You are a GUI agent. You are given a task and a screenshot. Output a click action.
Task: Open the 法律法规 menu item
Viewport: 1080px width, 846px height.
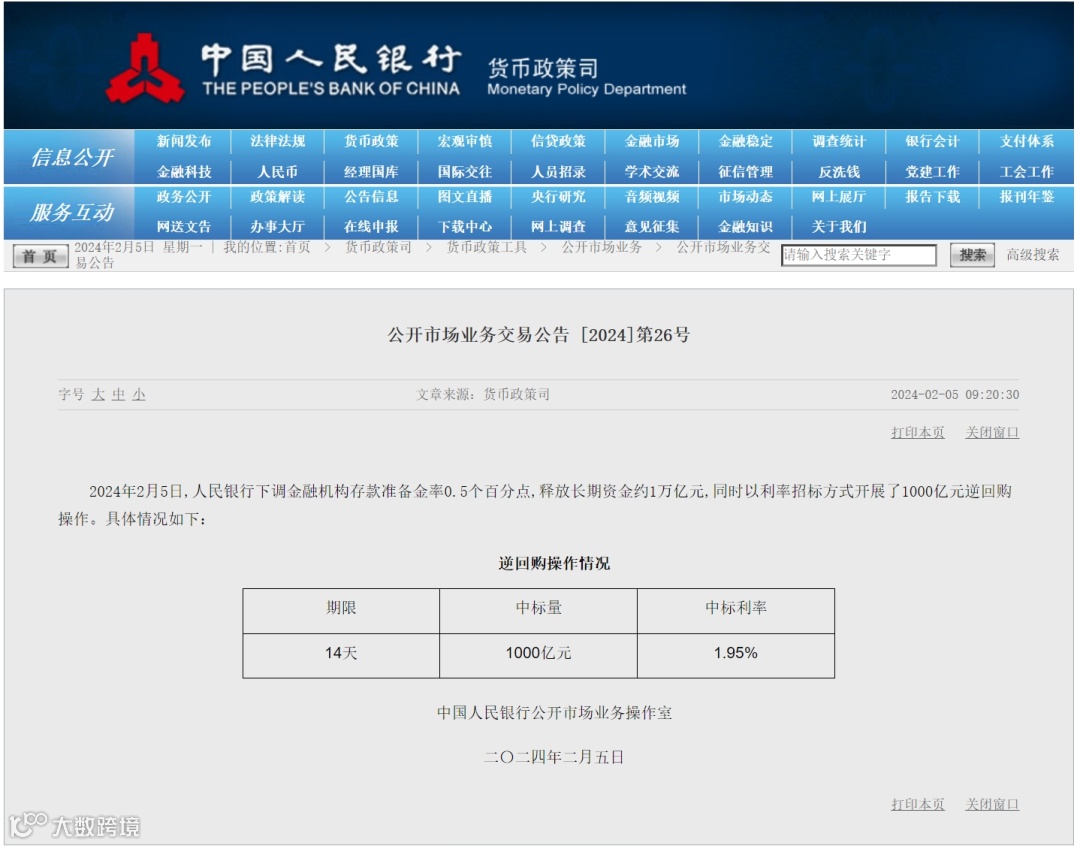click(x=278, y=141)
